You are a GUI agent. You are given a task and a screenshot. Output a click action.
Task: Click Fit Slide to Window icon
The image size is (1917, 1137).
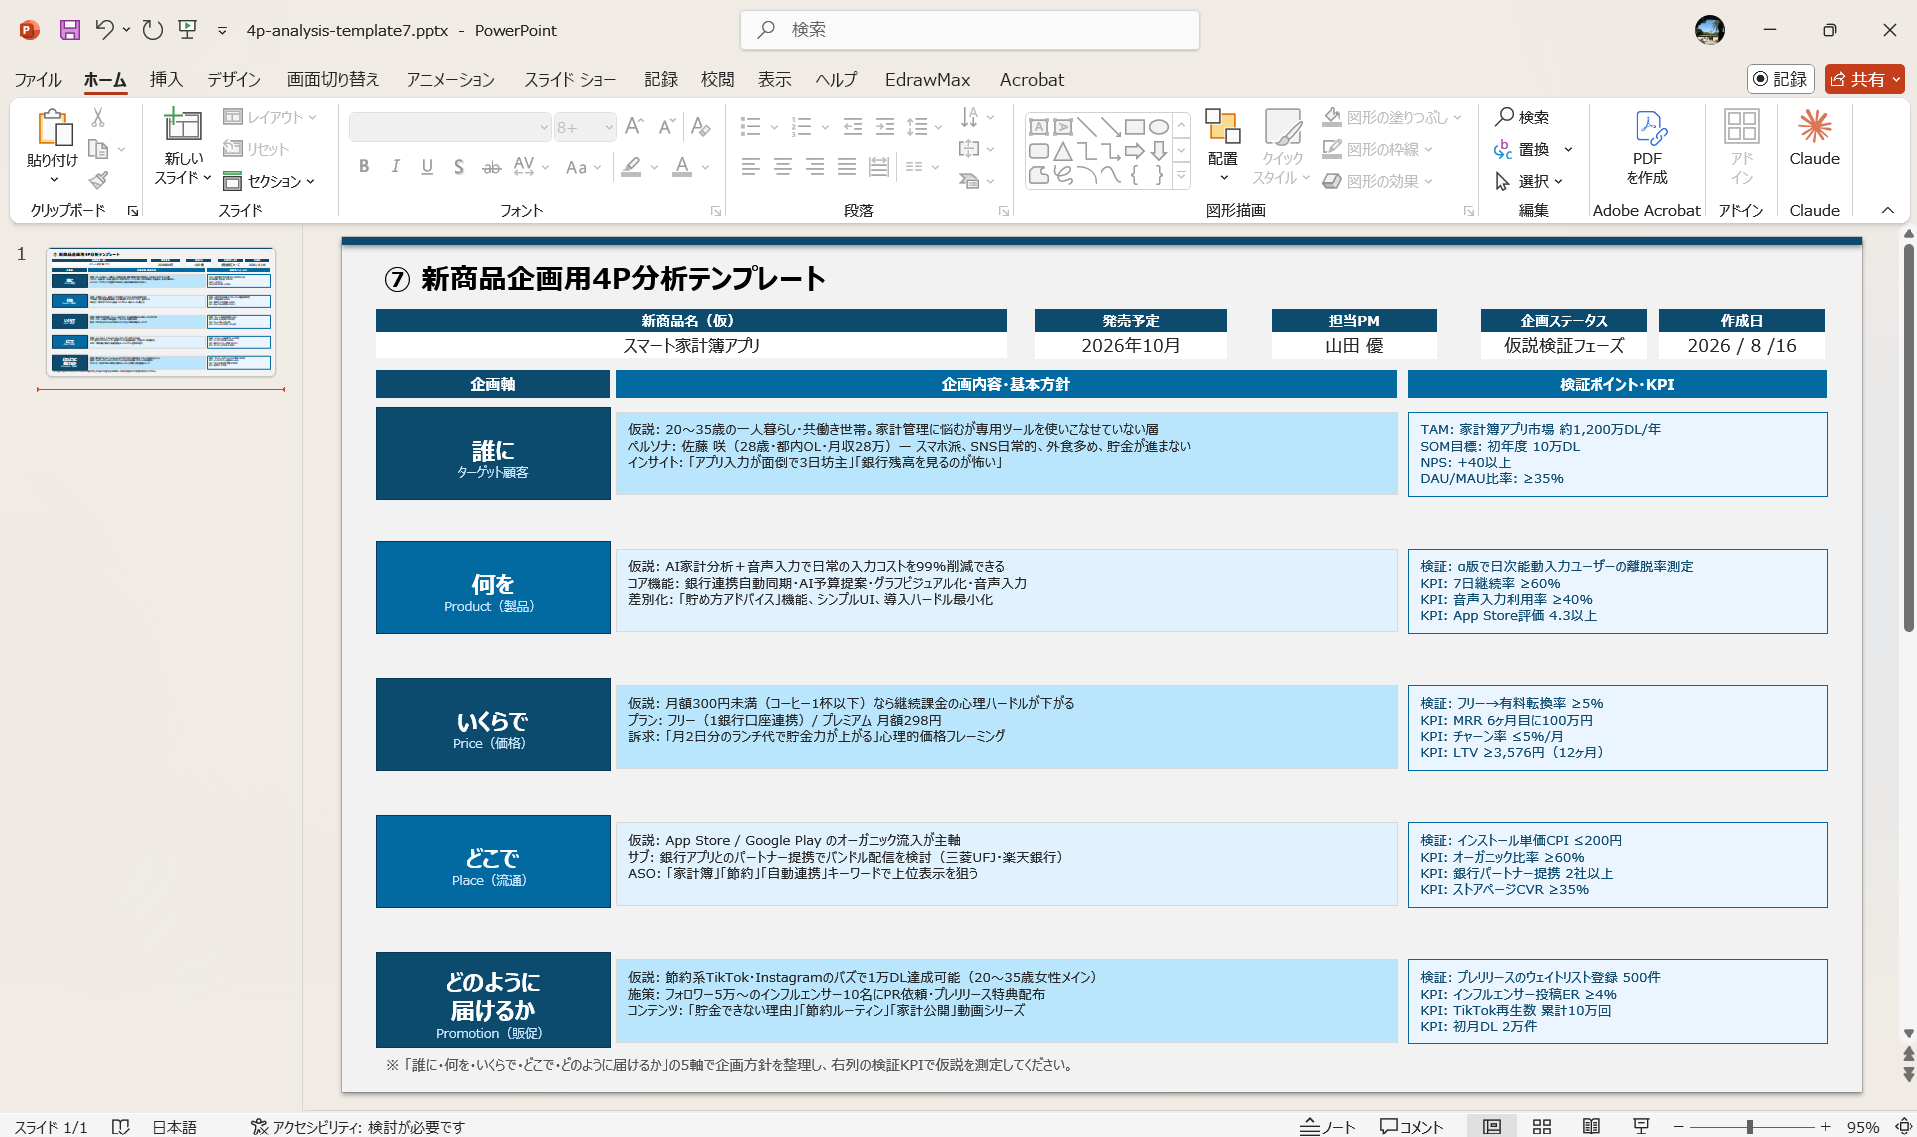[1903, 1126]
